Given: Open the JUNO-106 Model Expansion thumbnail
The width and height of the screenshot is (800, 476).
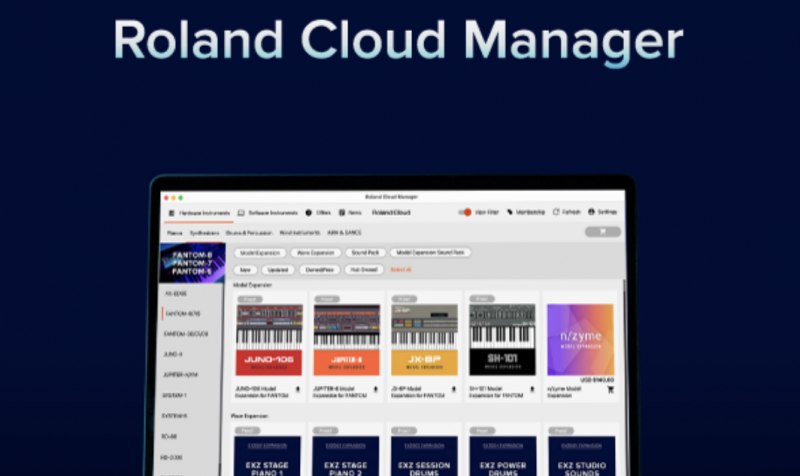Looking at the screenshot, I should tap(269, 340).
